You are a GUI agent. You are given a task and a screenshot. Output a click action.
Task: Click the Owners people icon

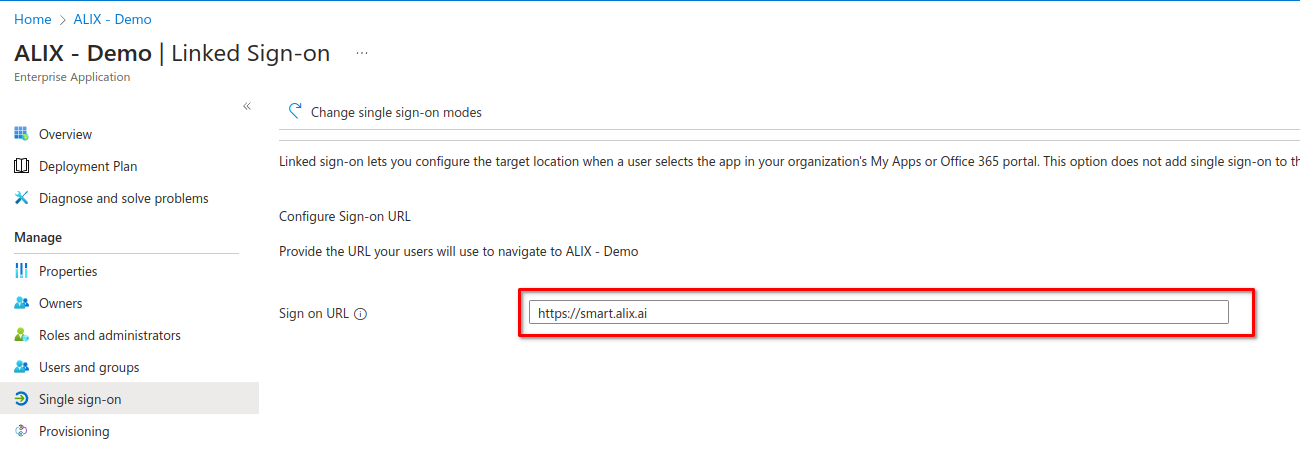click(x=21, y=303)
